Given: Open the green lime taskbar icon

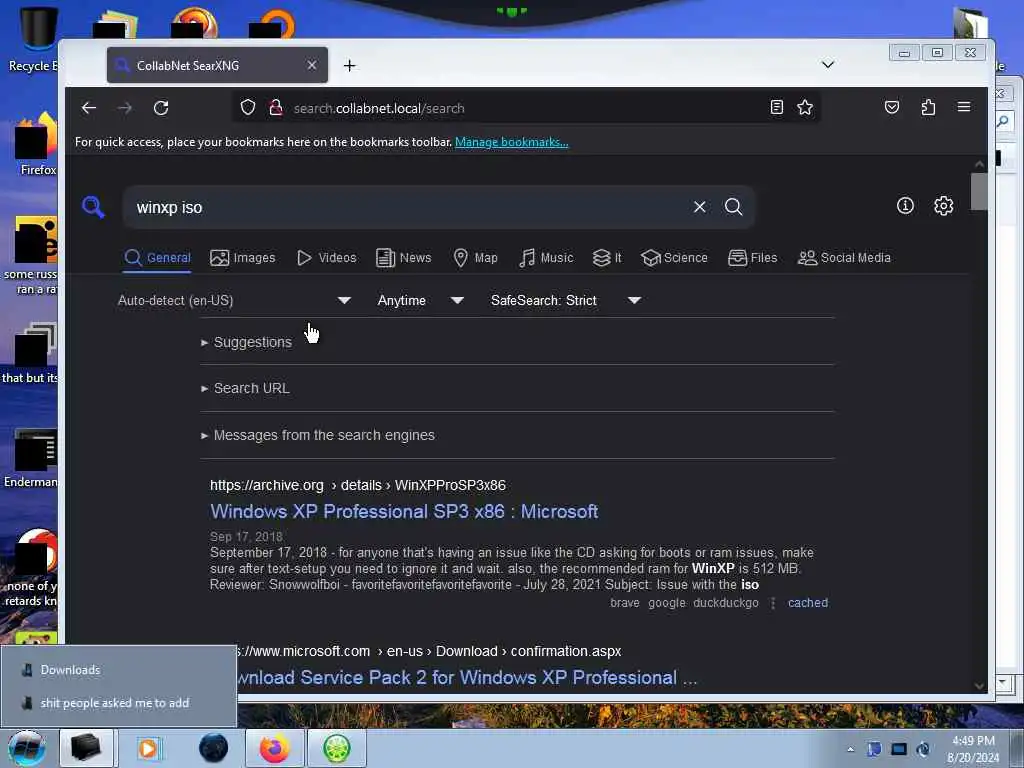Looking at the screenshot, I should [x=336, y=748].
